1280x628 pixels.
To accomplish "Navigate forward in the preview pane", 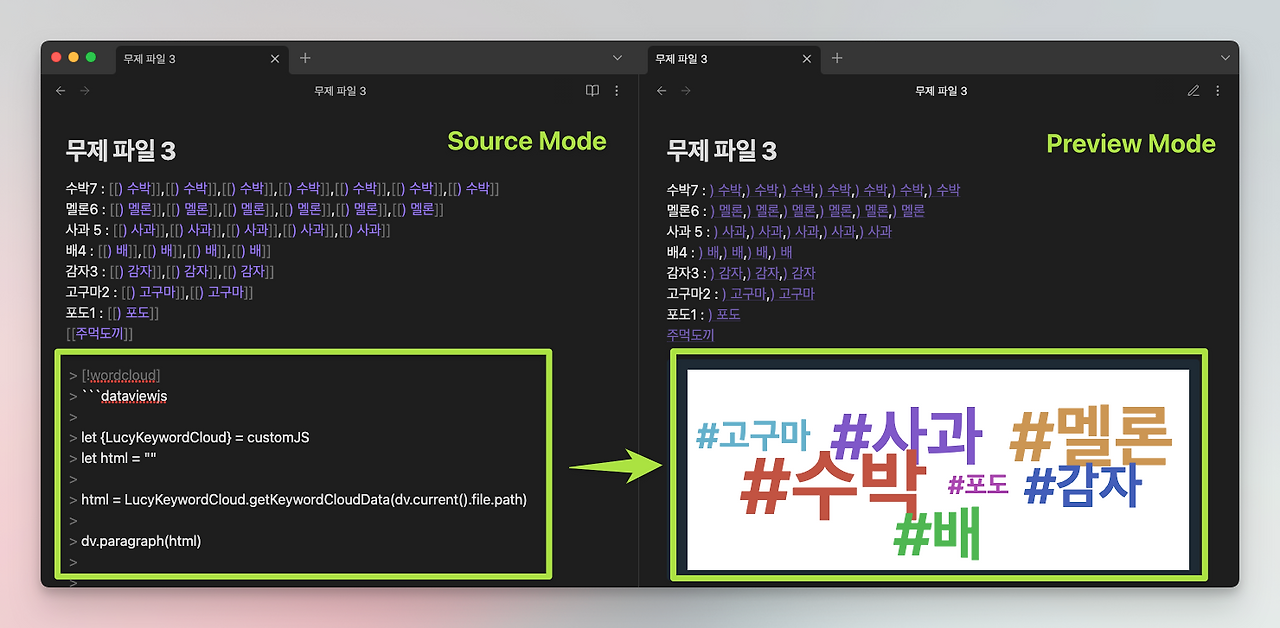I will pyautogui.click(x=686, y=91).
